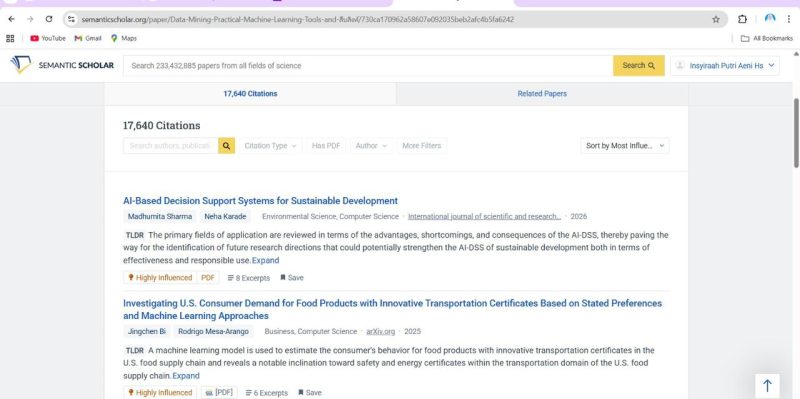Click the browser forward arrow

click(30, 19)
